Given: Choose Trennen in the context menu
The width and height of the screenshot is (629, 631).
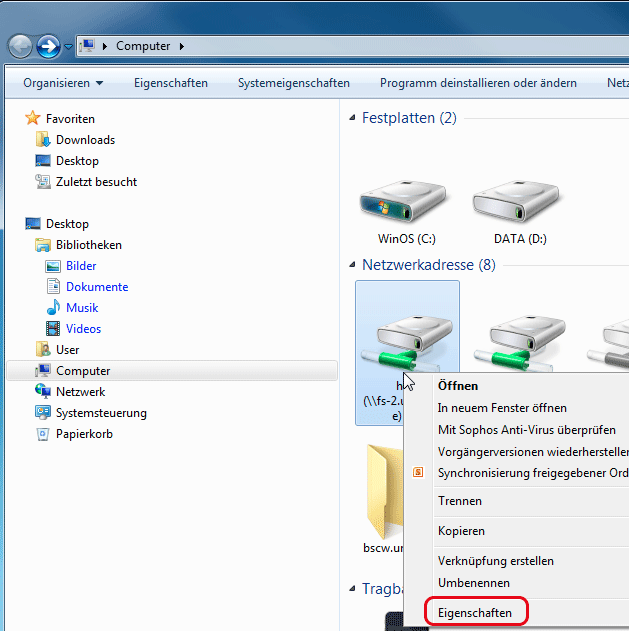Looking at the screenshot, I should click(460, 501).
